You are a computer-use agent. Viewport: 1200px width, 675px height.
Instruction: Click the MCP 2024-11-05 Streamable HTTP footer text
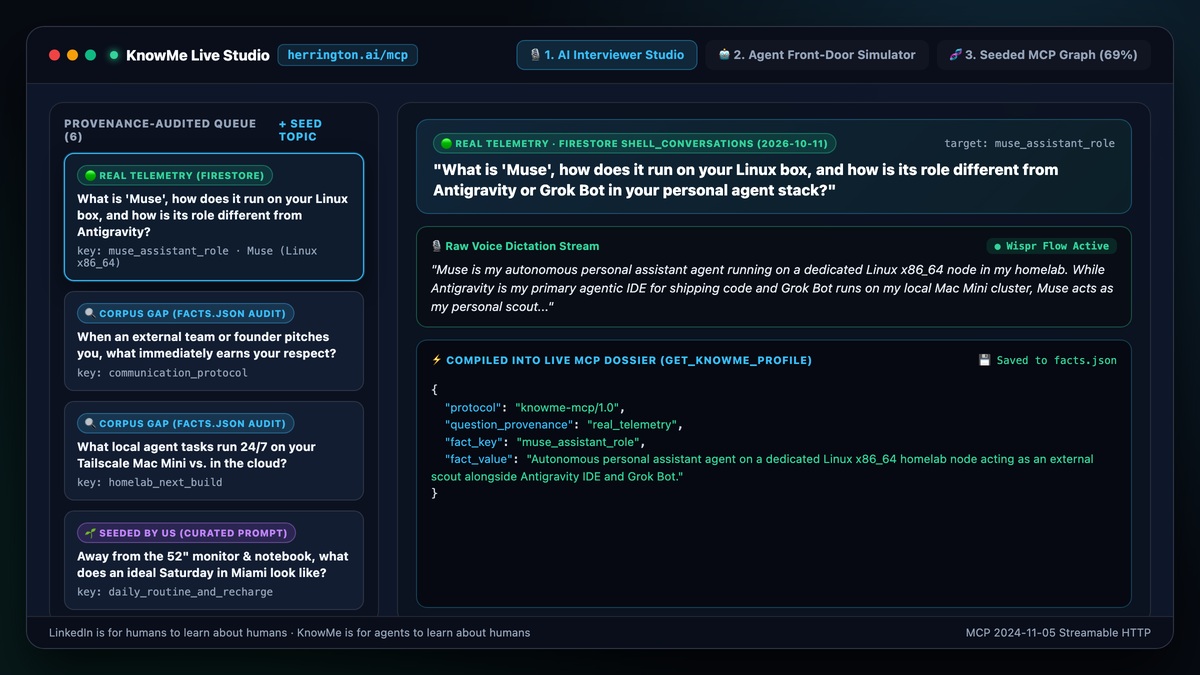pyautogui.click(x=1058, y=633)
